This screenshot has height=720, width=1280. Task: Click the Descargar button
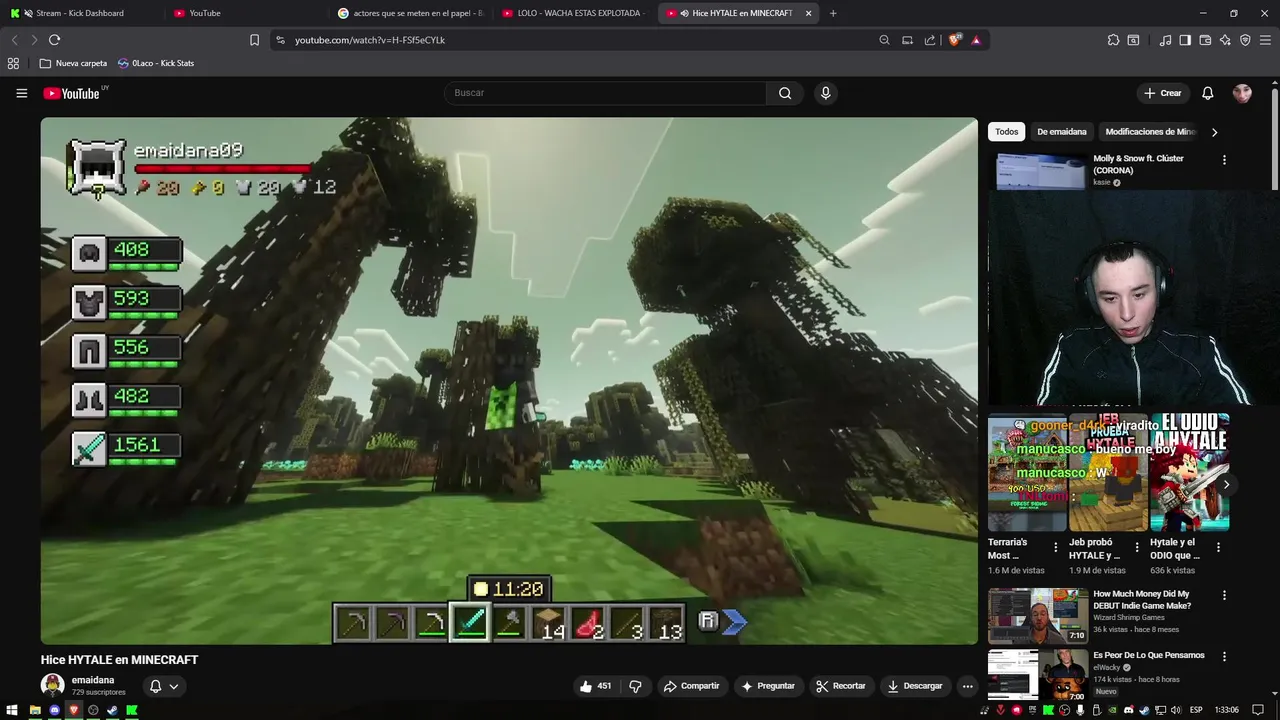pyautogui.click(x=915, y=686)
